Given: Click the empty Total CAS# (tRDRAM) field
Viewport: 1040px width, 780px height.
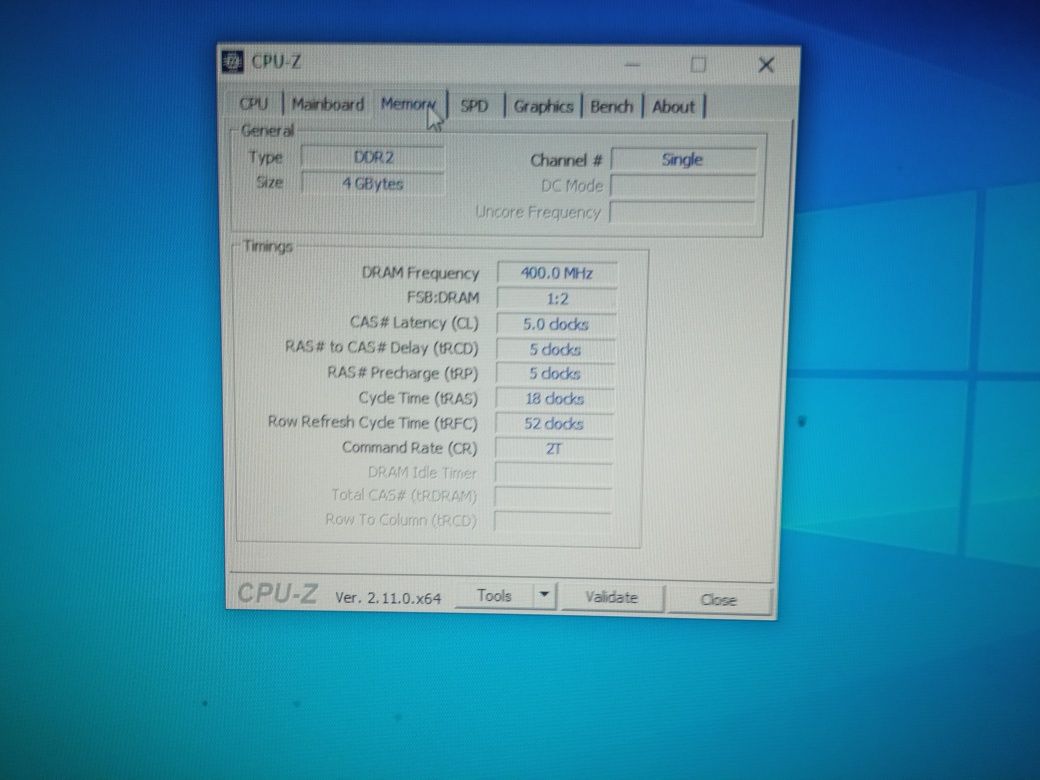Looking at the screenshot, I should pyautogui.click(x=552, y=497).
